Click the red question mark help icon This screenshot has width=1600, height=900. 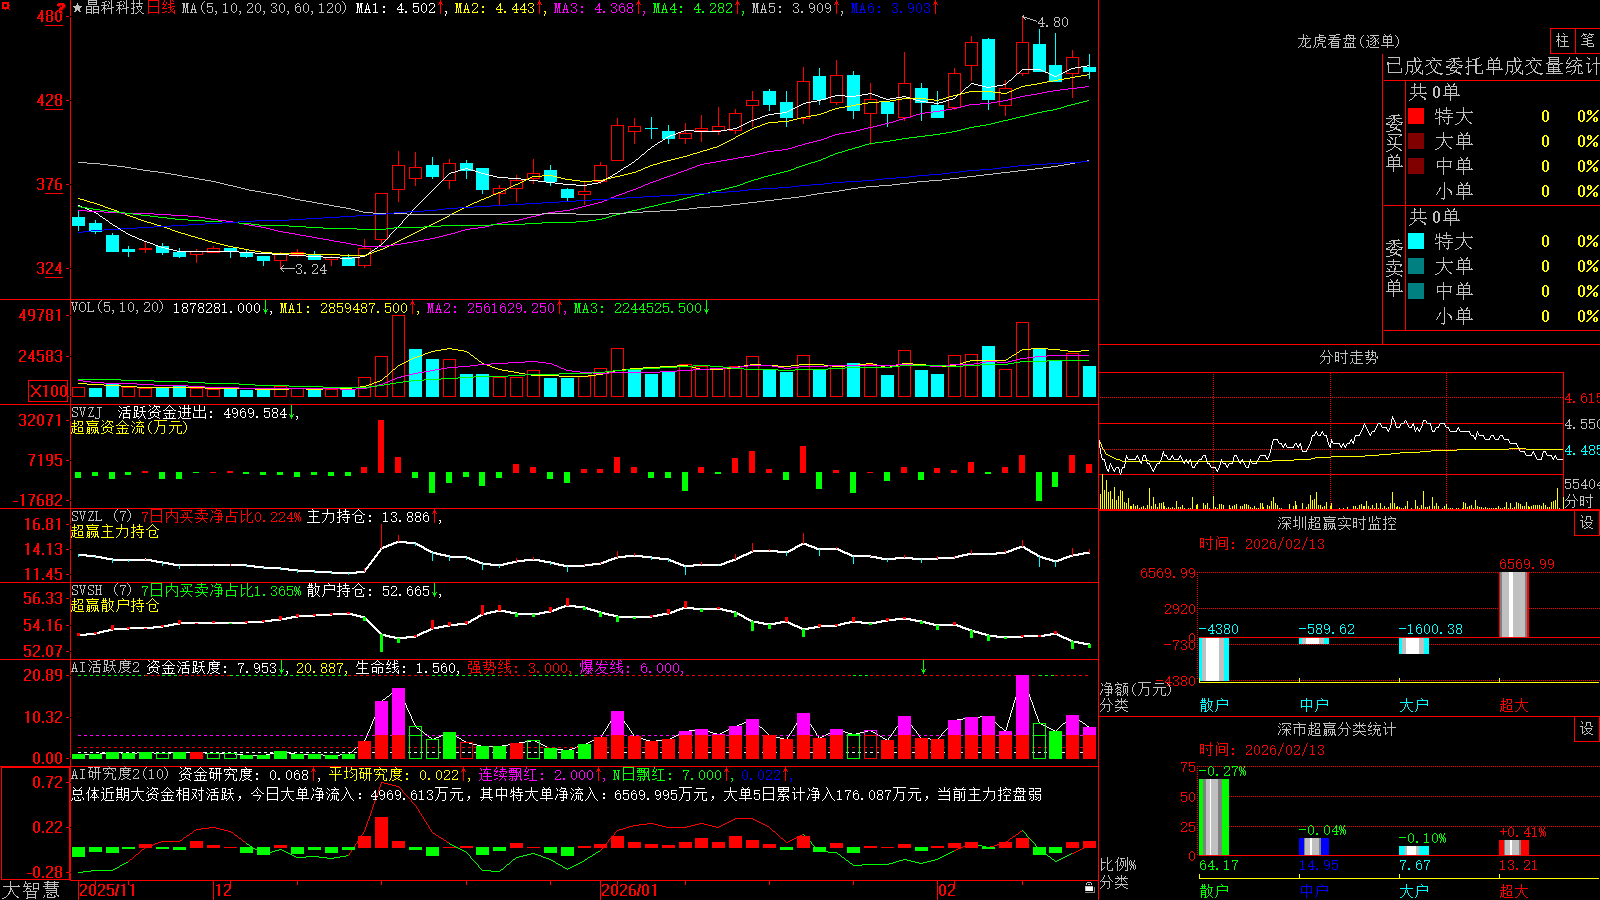pos(61,8)
